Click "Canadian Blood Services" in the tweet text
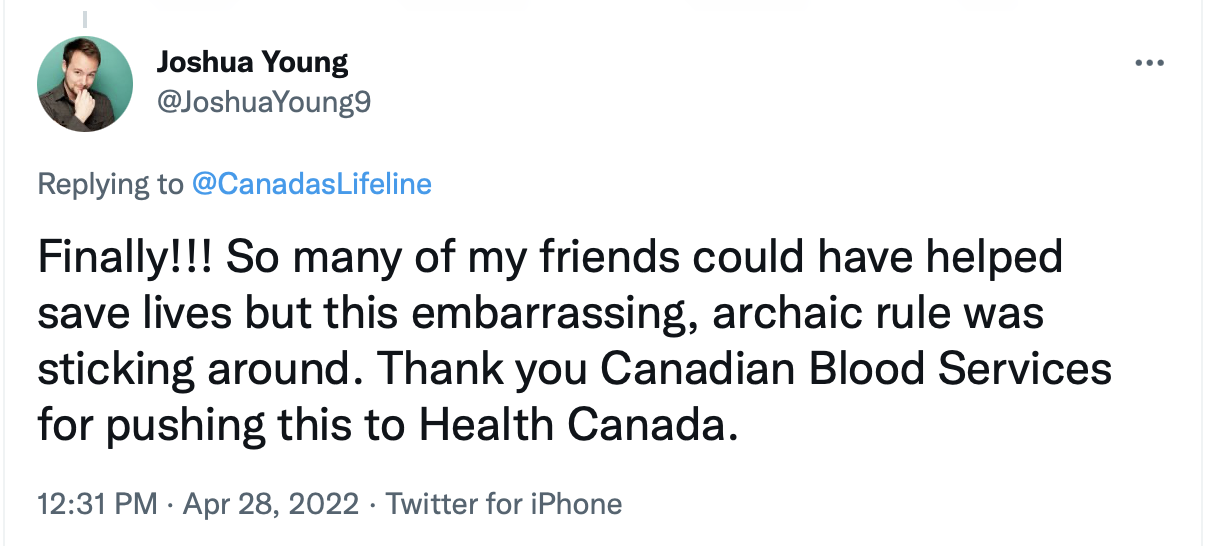Image resolution: width=1208 pixels, height=546 pixels. click(x=856, y=370)
